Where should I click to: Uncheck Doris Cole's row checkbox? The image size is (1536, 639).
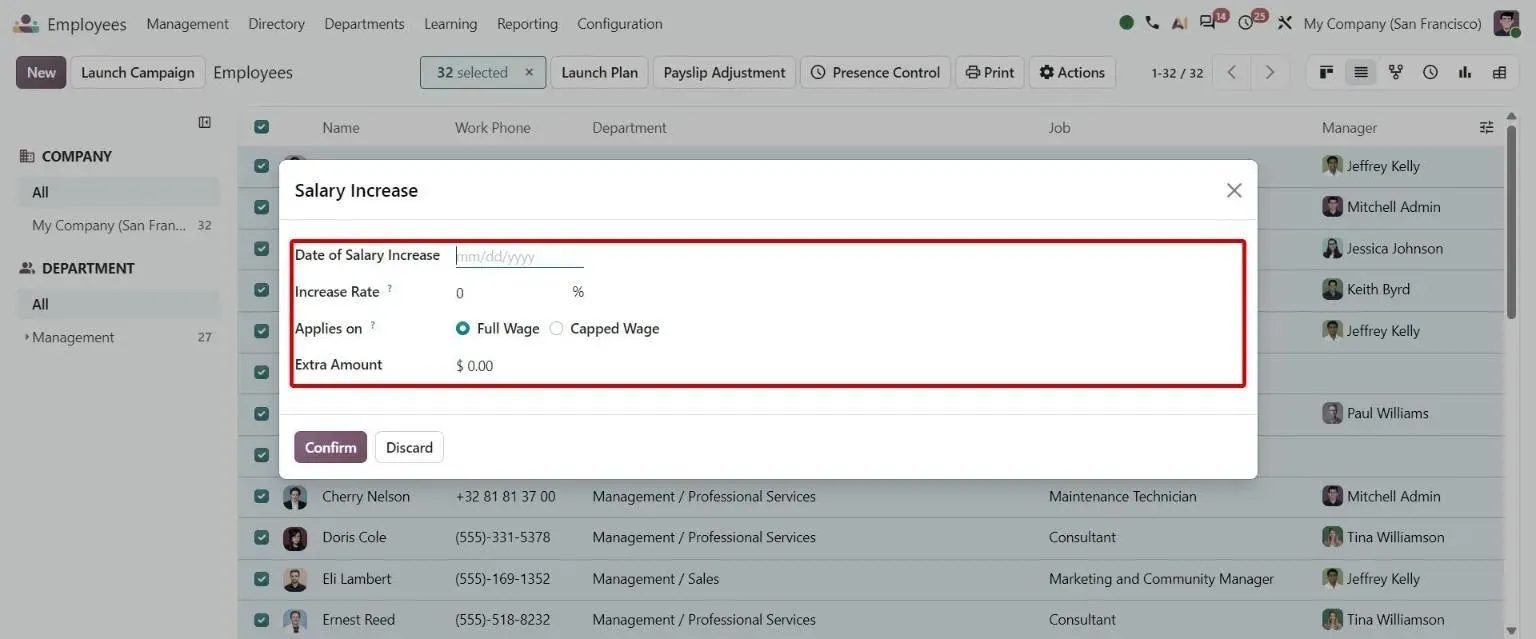point(261,537)
